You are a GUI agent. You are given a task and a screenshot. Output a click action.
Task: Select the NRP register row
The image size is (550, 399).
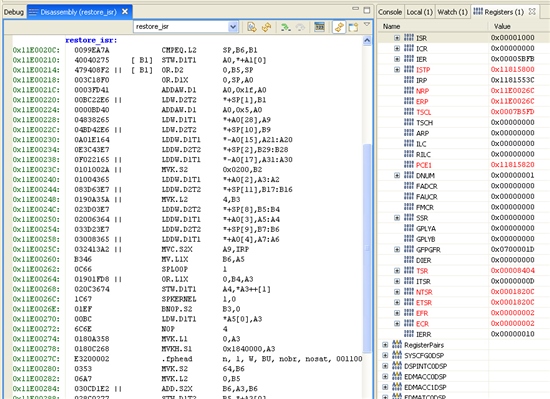(x=464, y=91)
